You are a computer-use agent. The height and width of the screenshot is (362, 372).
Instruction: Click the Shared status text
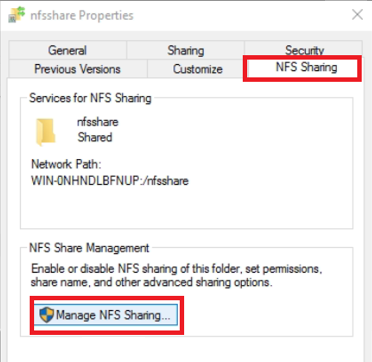point(95,137)
